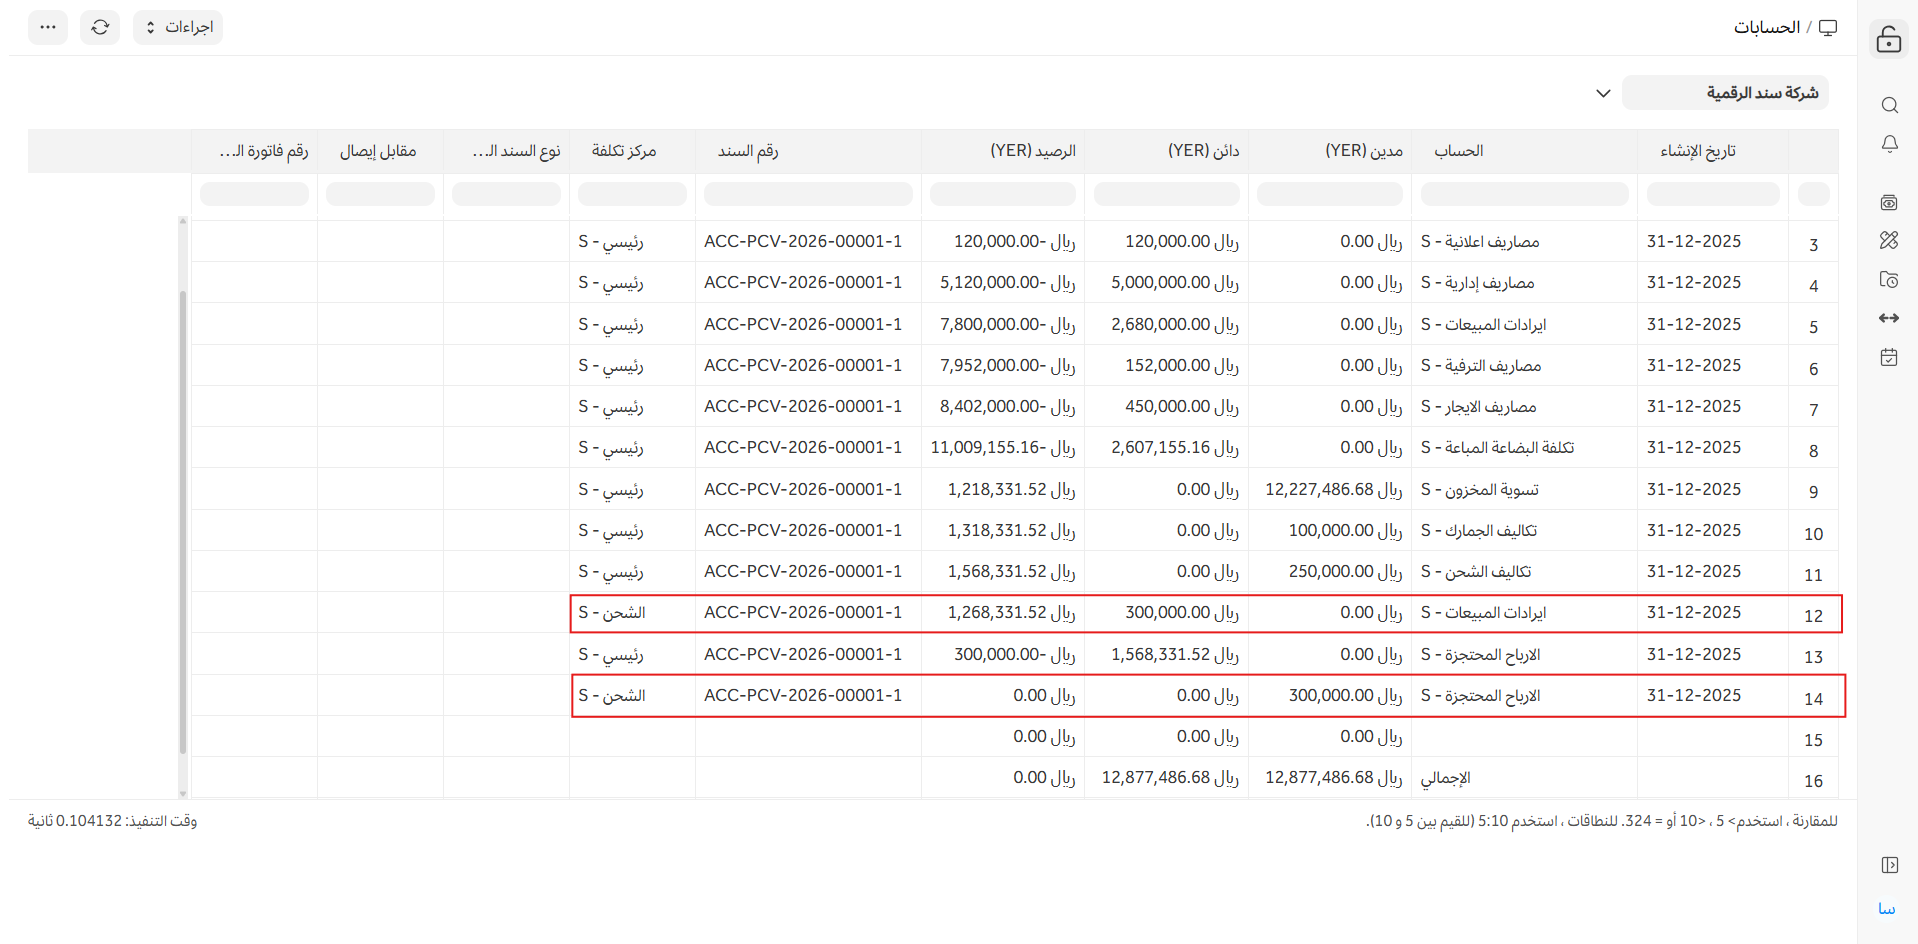Click the pencil-ruler design tools icon
Screen dimensions: 1918x944
coord(1889,240)
